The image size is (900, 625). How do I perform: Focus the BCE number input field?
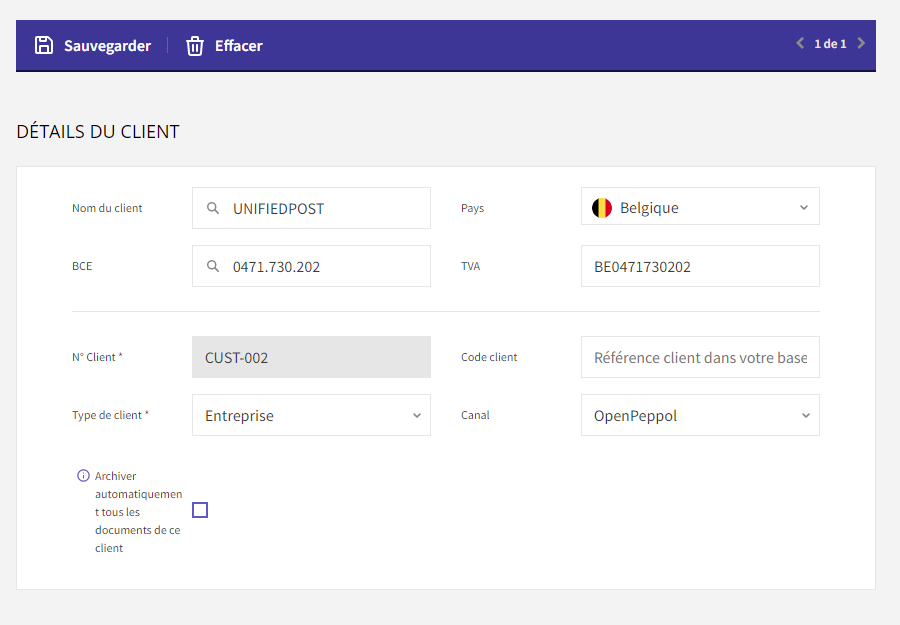pos(311,266)
